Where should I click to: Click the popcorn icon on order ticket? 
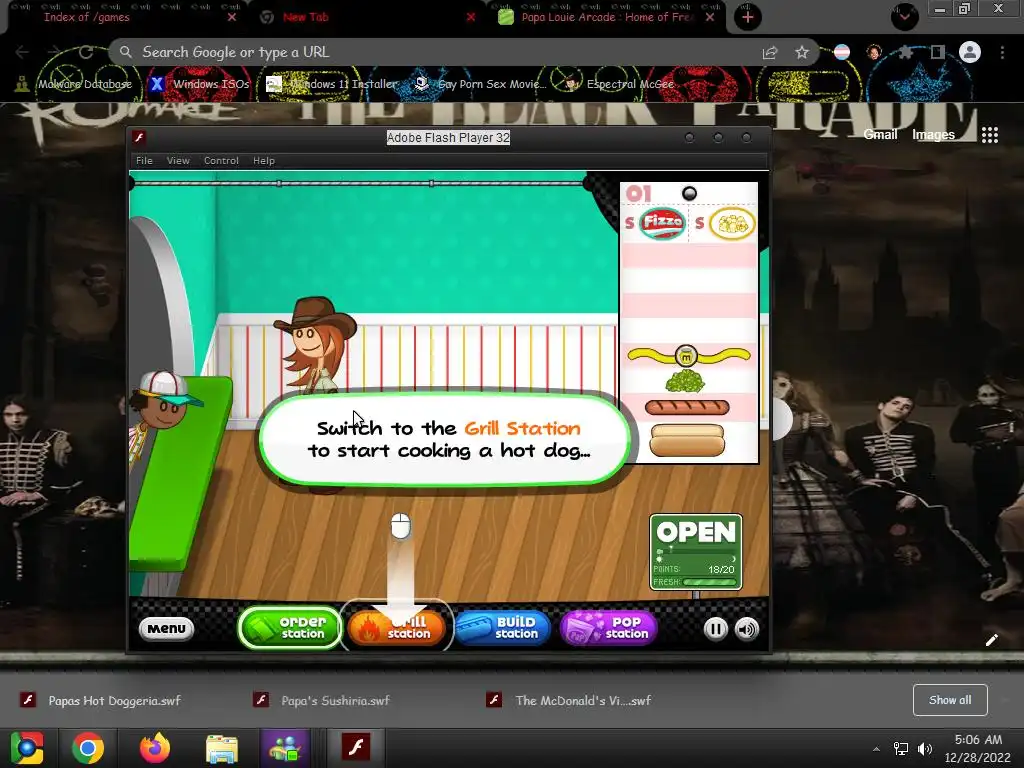coord(732,223)
